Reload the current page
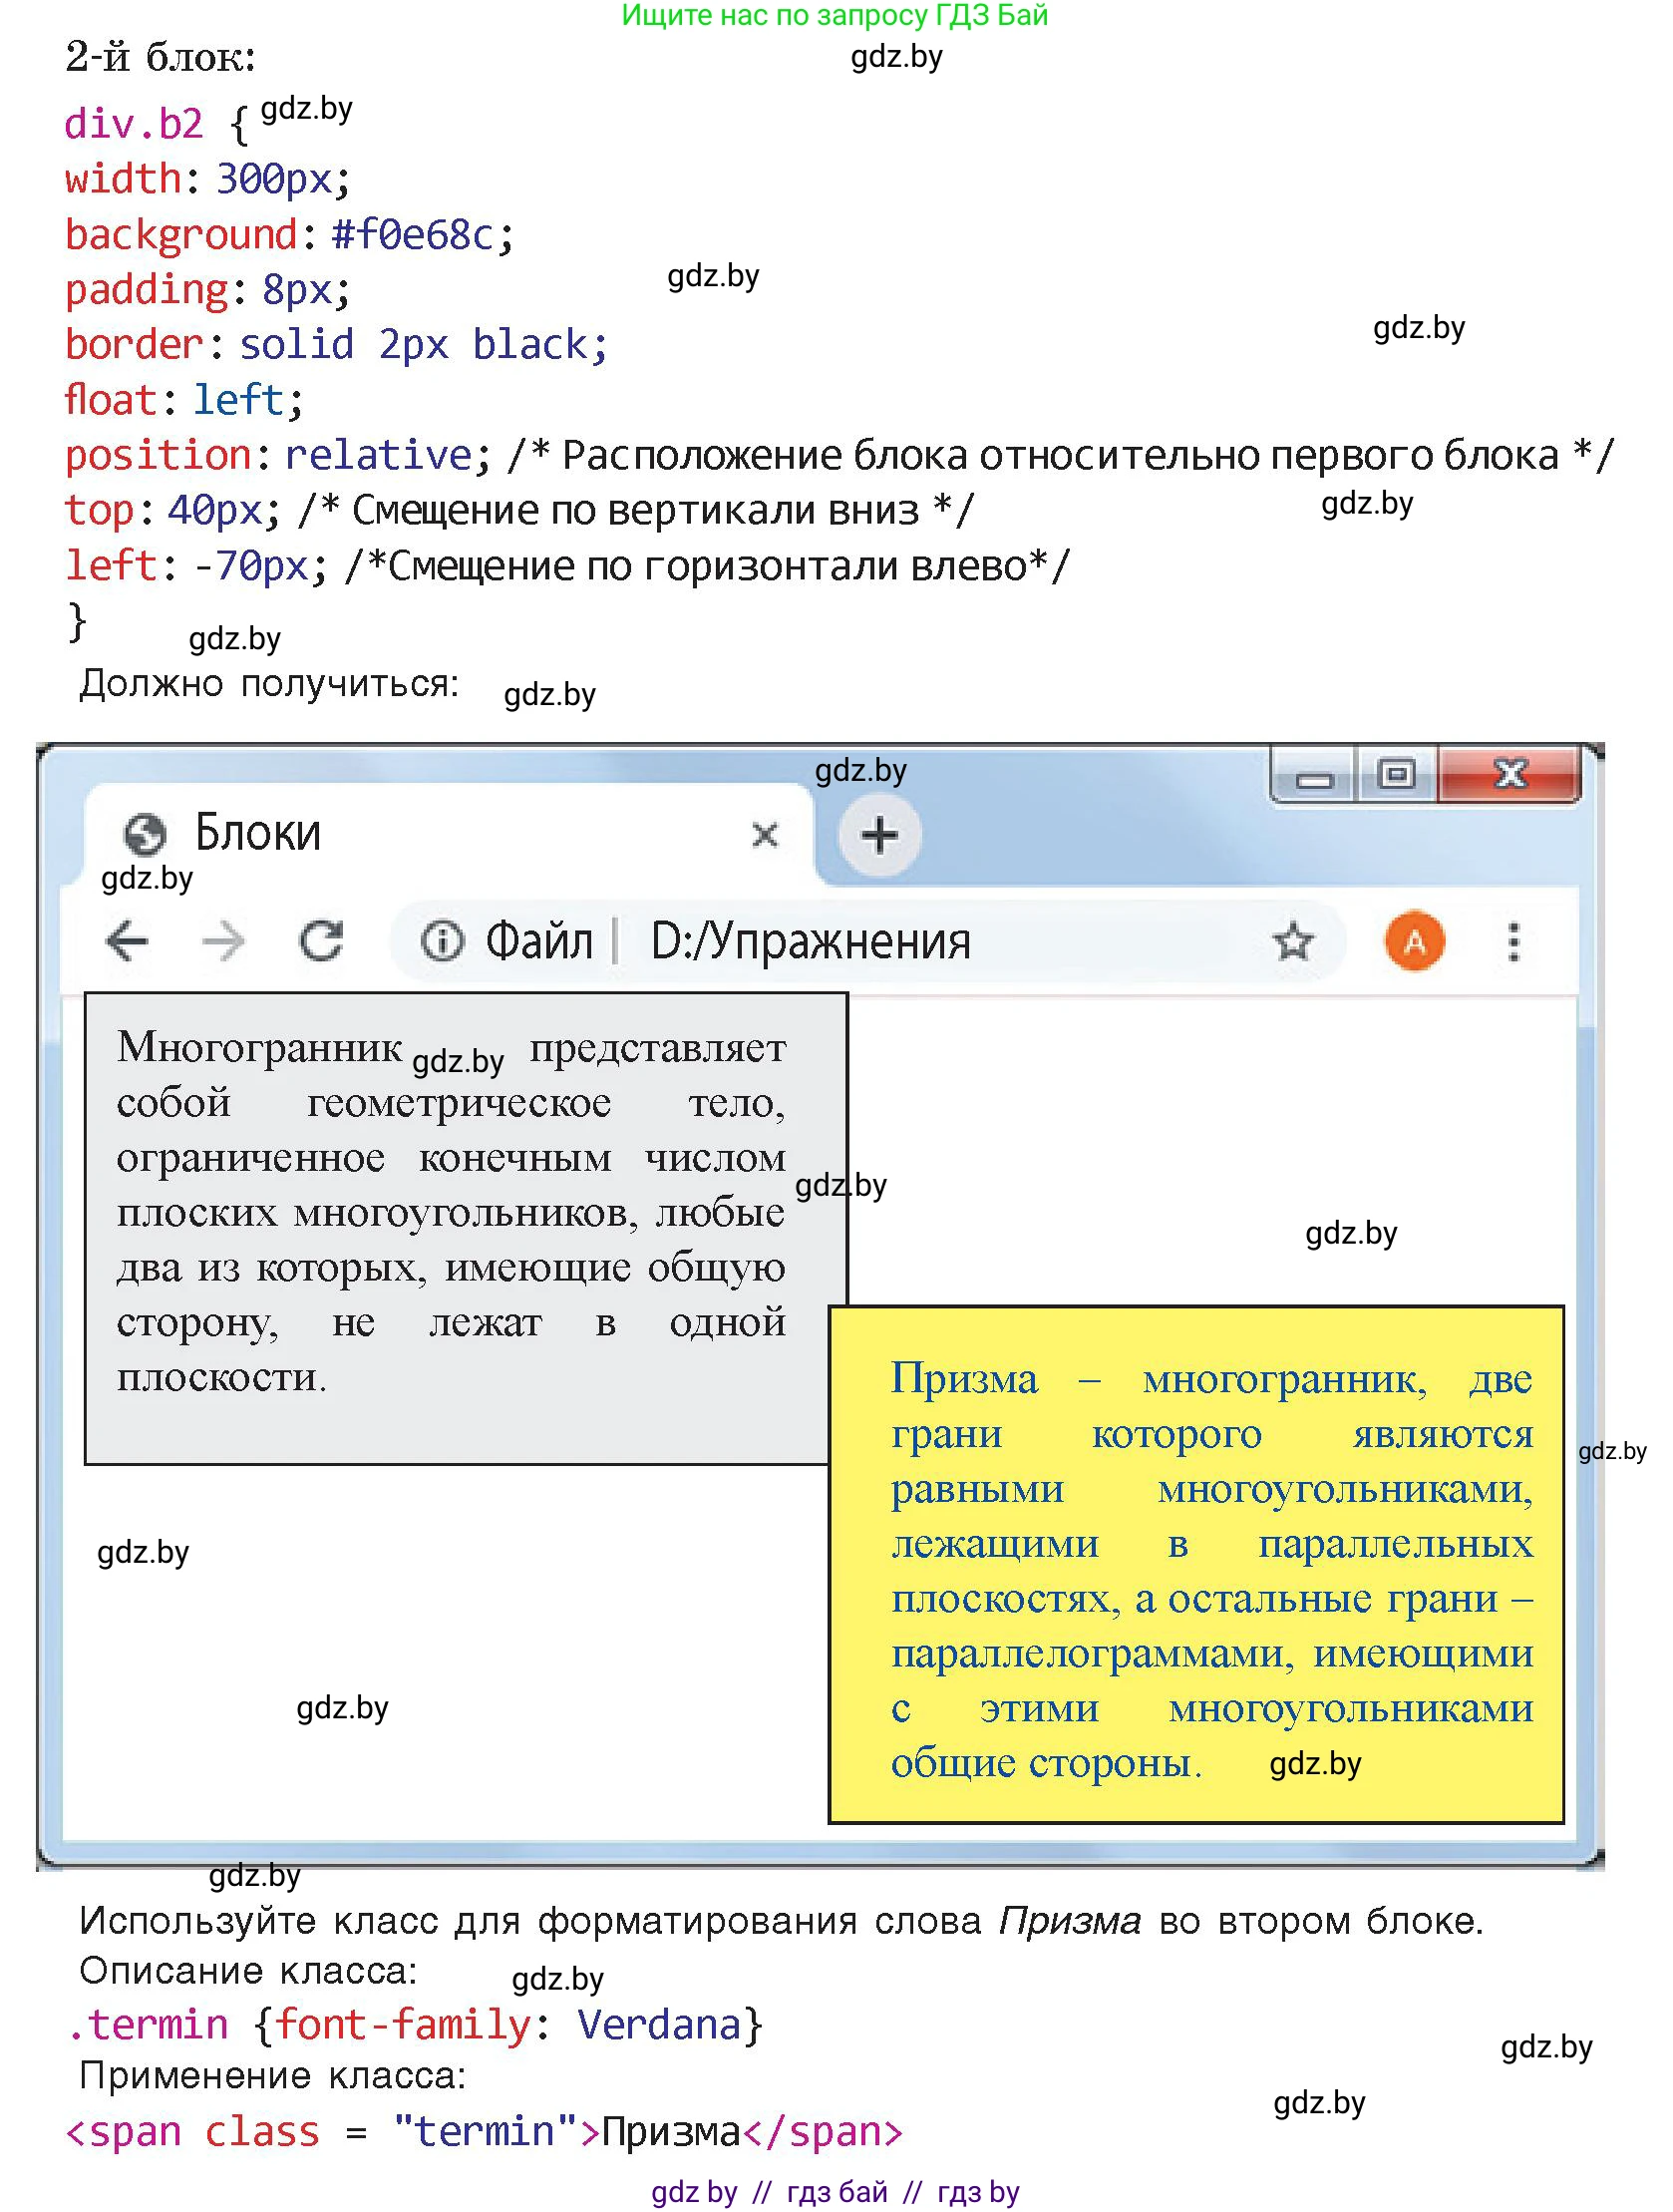 click(324, 940)
